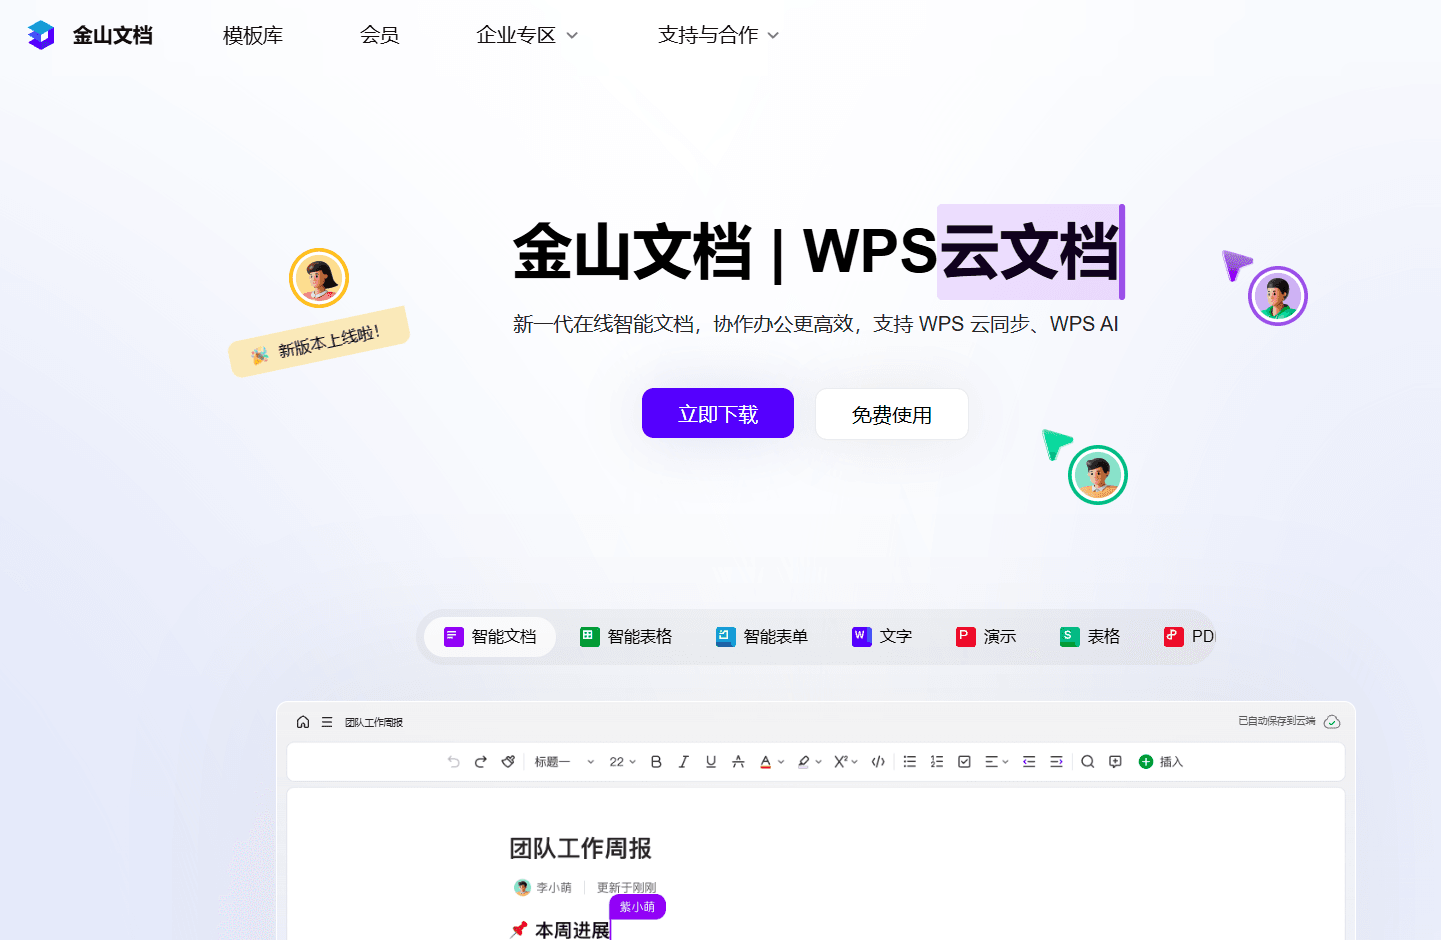Click the undo arrow icon
Screen dimensions: 1441x940
[454, 762]
